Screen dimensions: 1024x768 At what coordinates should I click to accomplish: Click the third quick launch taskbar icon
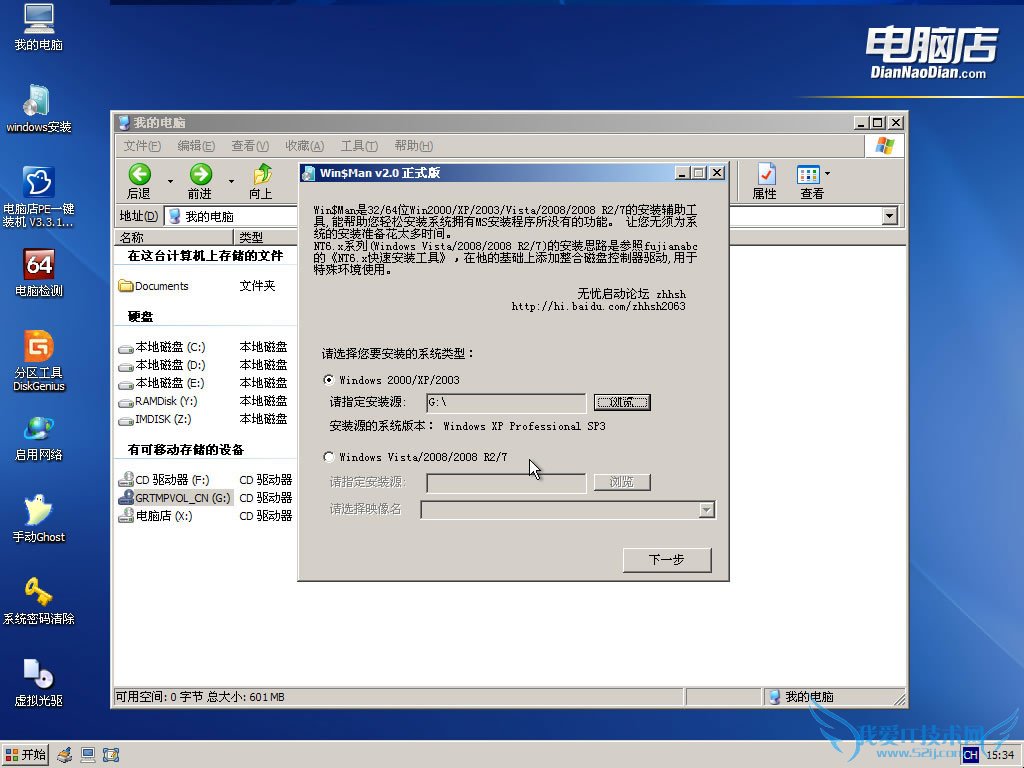pos(111,755)
